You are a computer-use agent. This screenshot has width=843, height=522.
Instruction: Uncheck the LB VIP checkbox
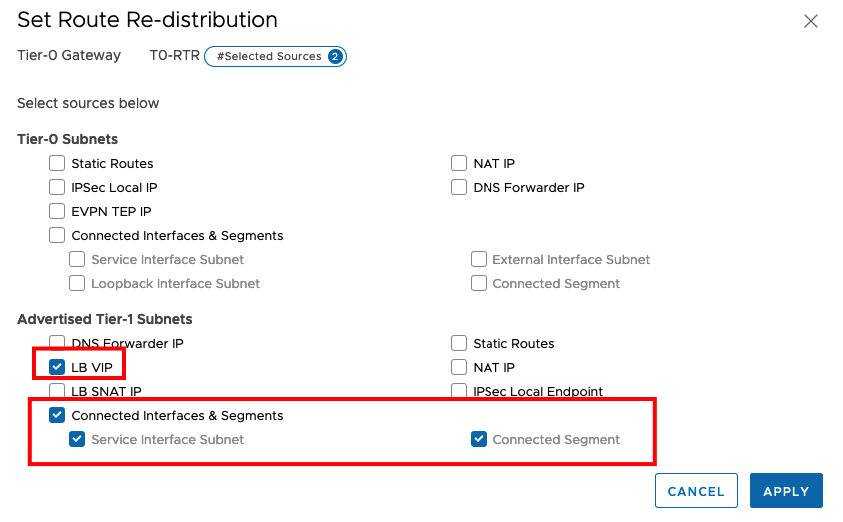click(57, 367)
